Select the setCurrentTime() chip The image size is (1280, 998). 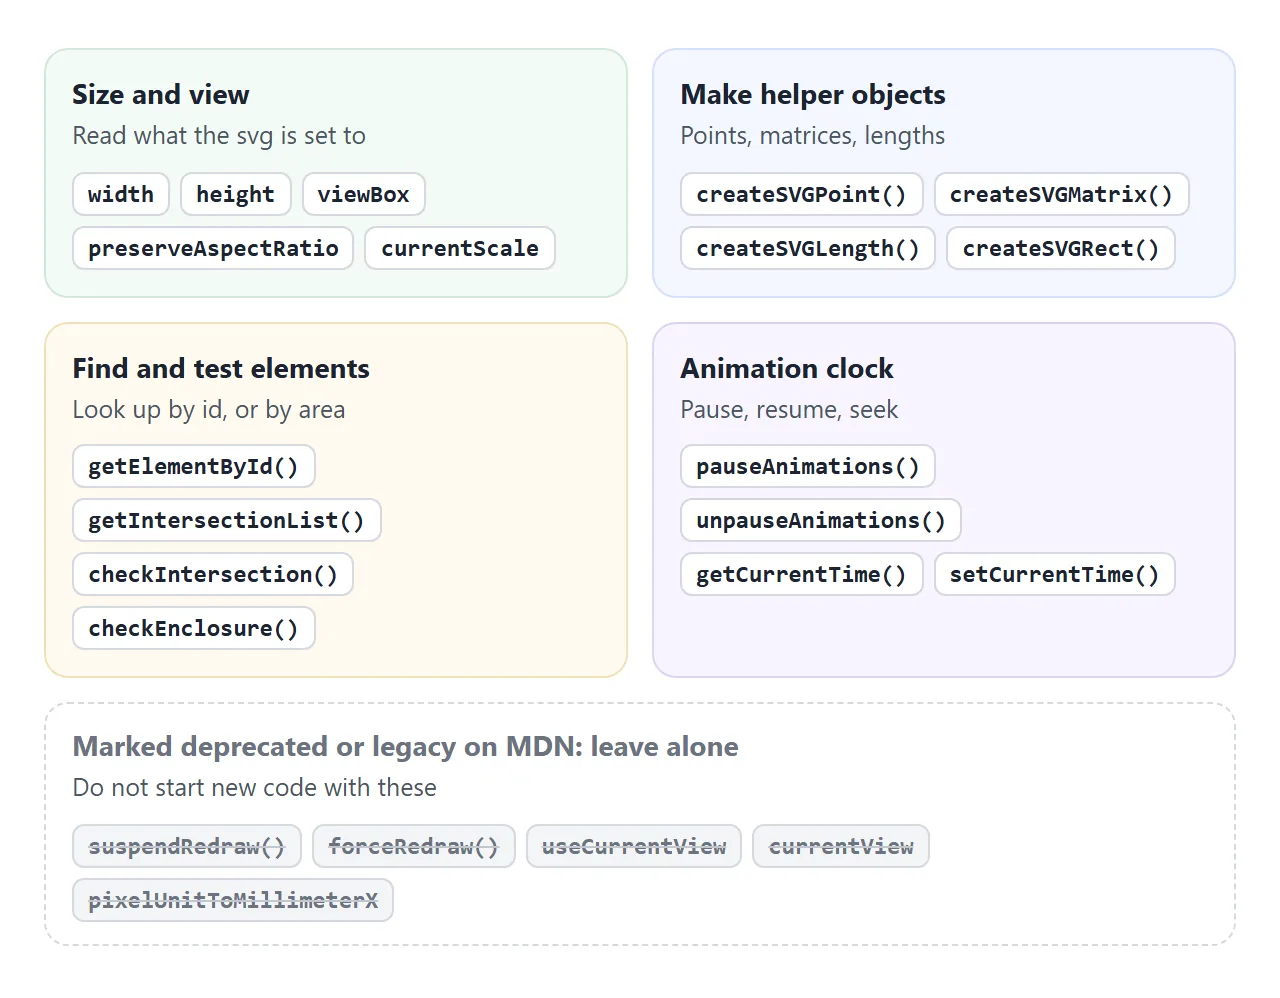coord(1055,574)
